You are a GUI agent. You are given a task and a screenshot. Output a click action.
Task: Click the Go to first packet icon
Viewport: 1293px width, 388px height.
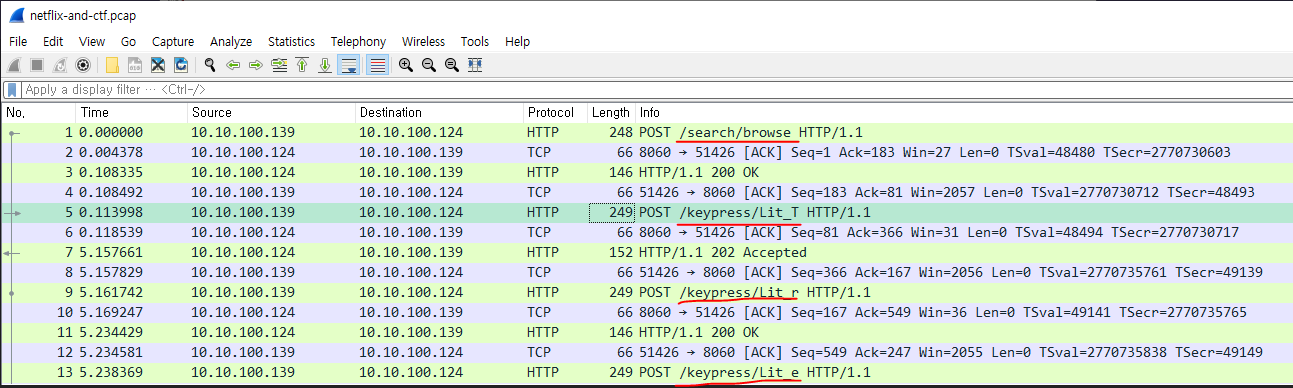click(x=302, y=65)
